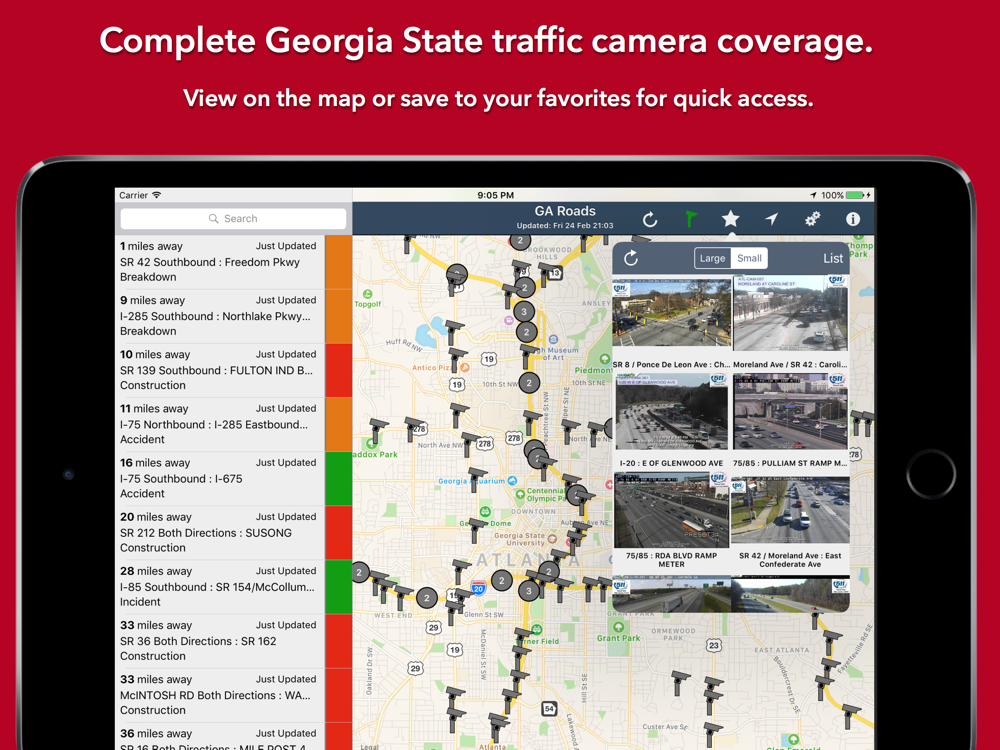Switch favorites panel to List view
The image size is (1000, 750).
coord(833,258)
